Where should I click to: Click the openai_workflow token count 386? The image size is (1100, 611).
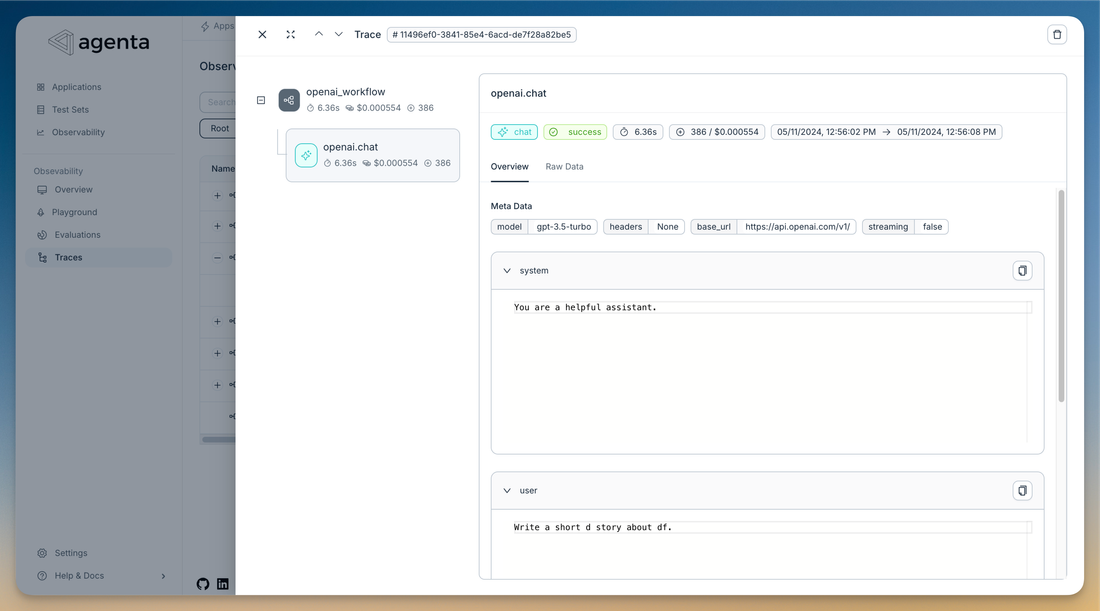421,108
